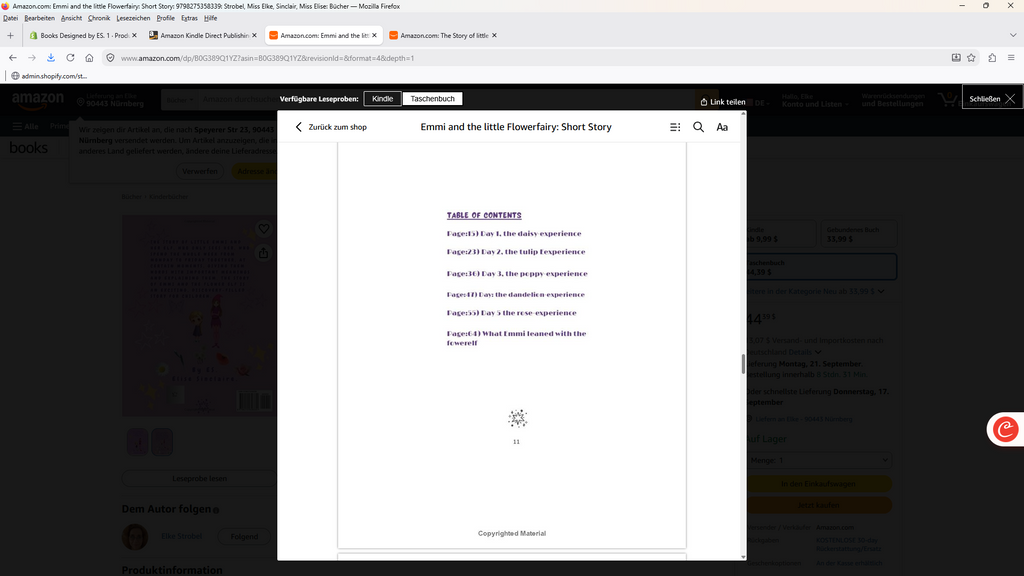1024x576 pixels.
Task: Click the reader vertical scrollbar thumb
Action: click(743, 364)
